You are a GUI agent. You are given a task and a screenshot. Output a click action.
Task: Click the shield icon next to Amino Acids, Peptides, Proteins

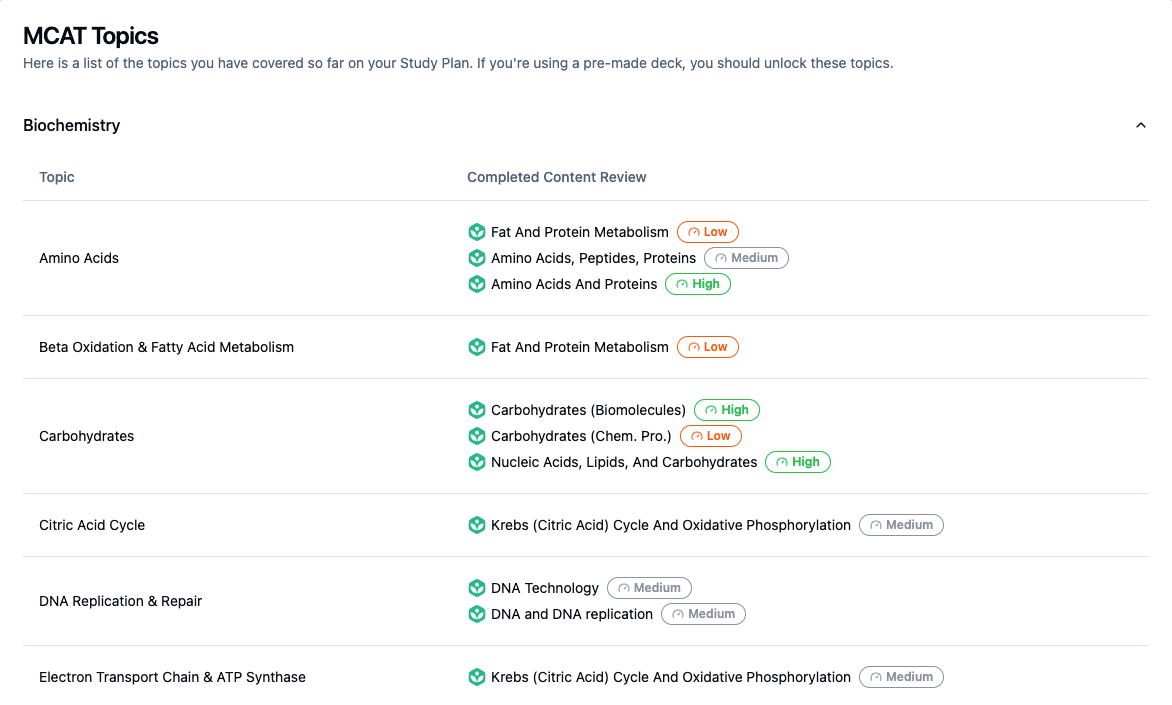click(477, 258)
